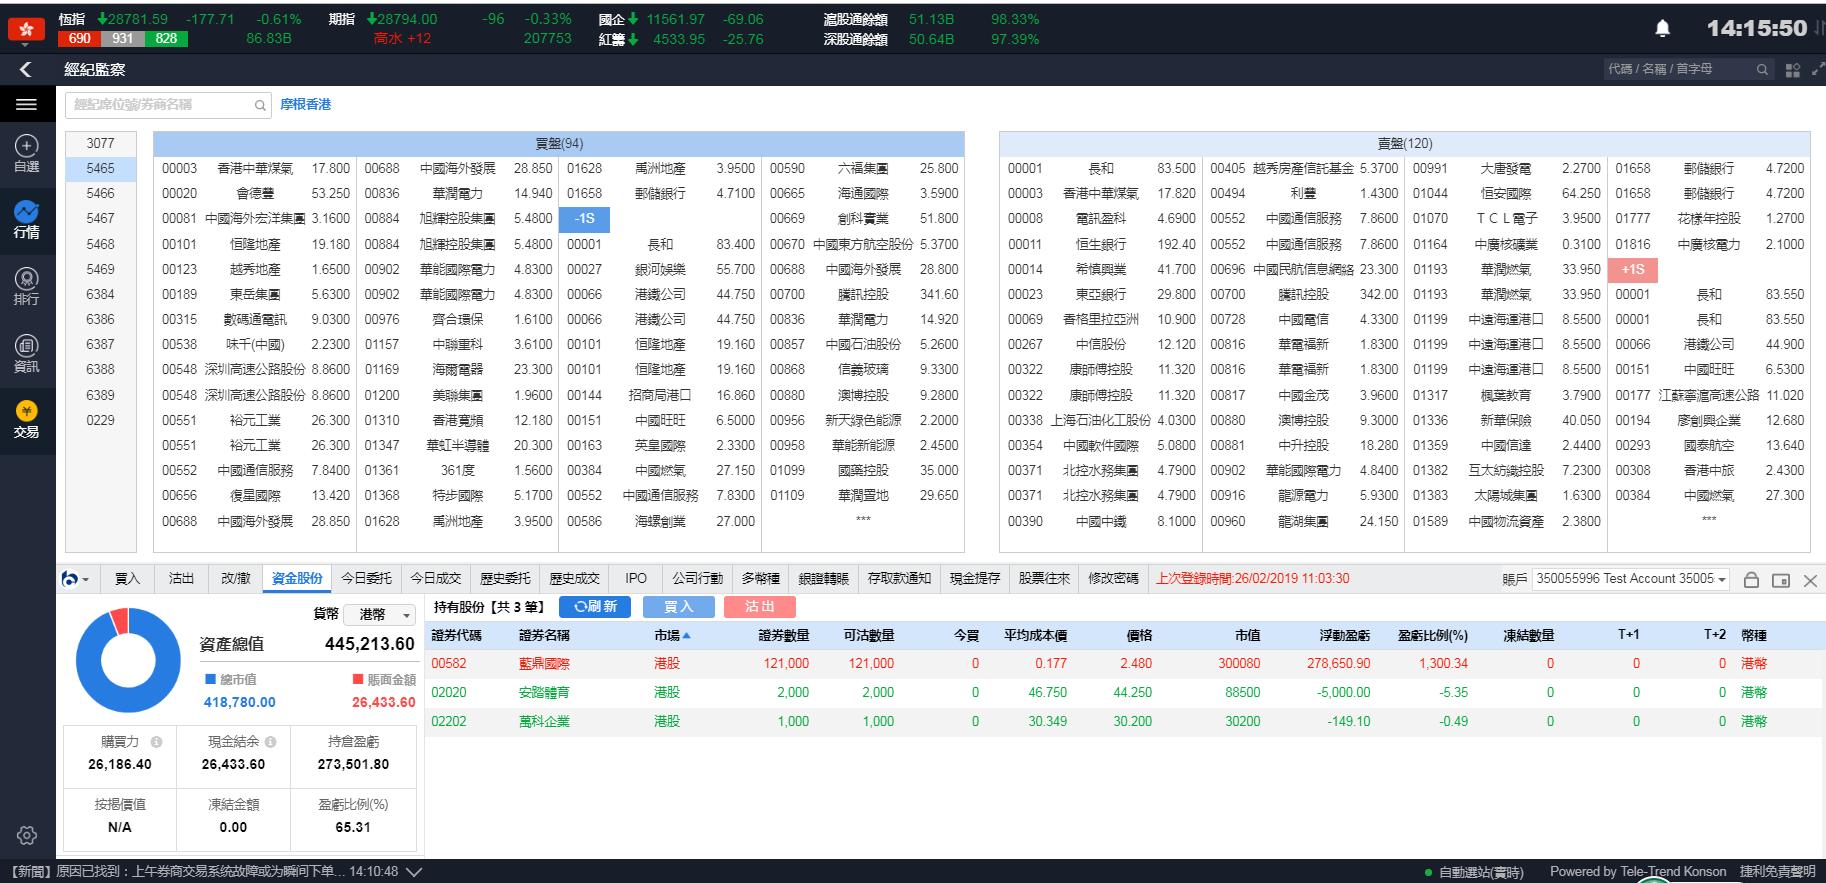Click the search magnifier in the top stock search

pos(1762,69)
